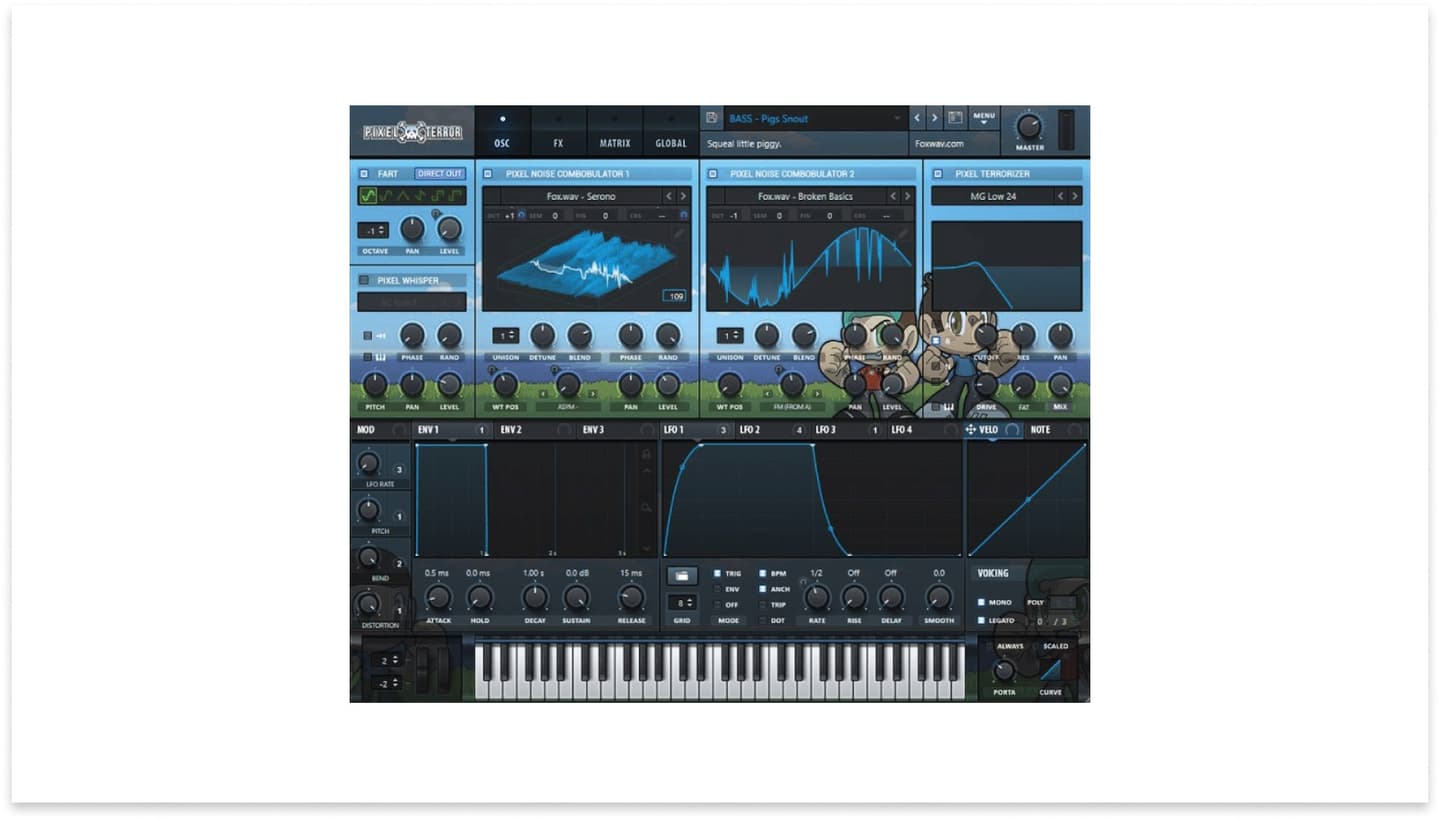Image resolution: width=1440 pixels, height=820 pixels.
Task: Open the MENU dropdown
Action: 984,118
